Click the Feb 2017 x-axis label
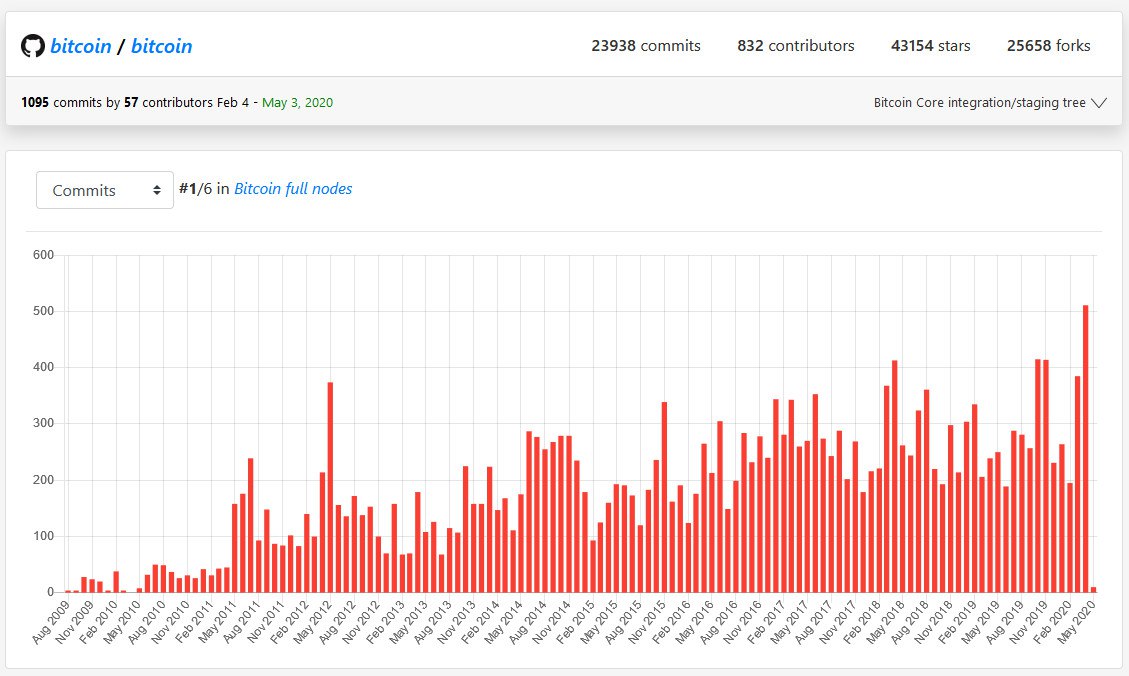The width and height of the screenshot is (1129, 676). click(766, 621)
